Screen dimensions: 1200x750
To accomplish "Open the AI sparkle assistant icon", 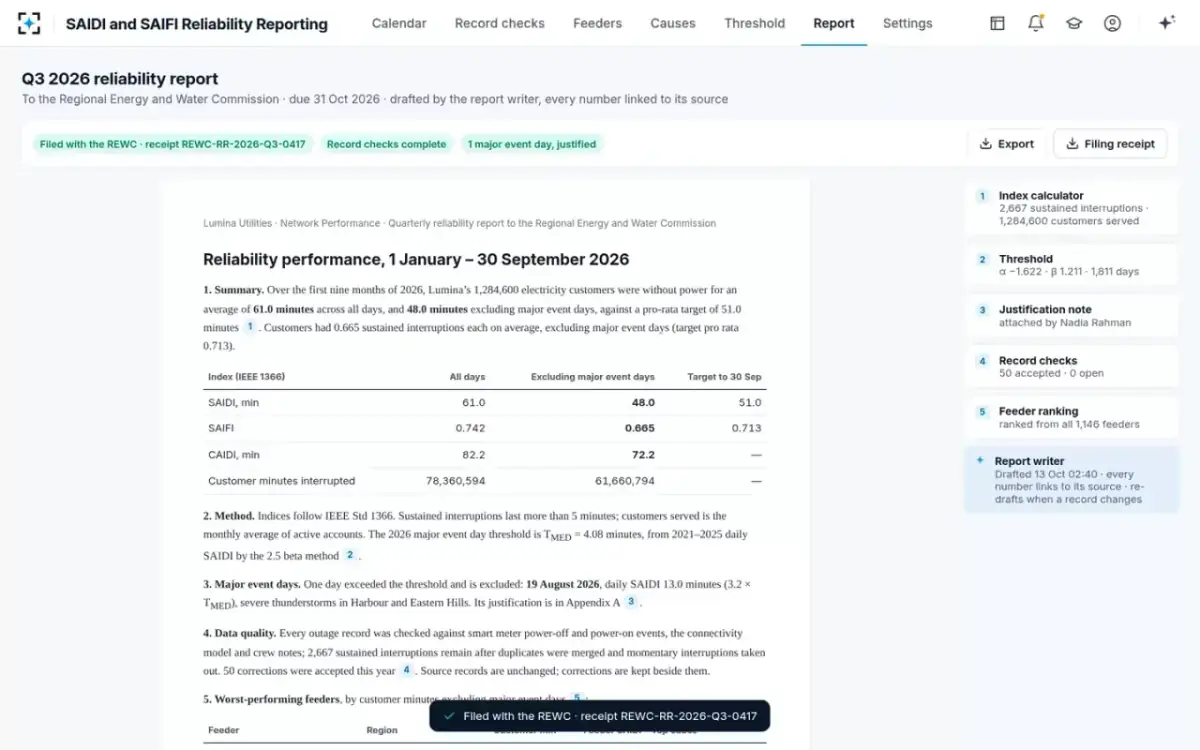I will [1166, 23].
